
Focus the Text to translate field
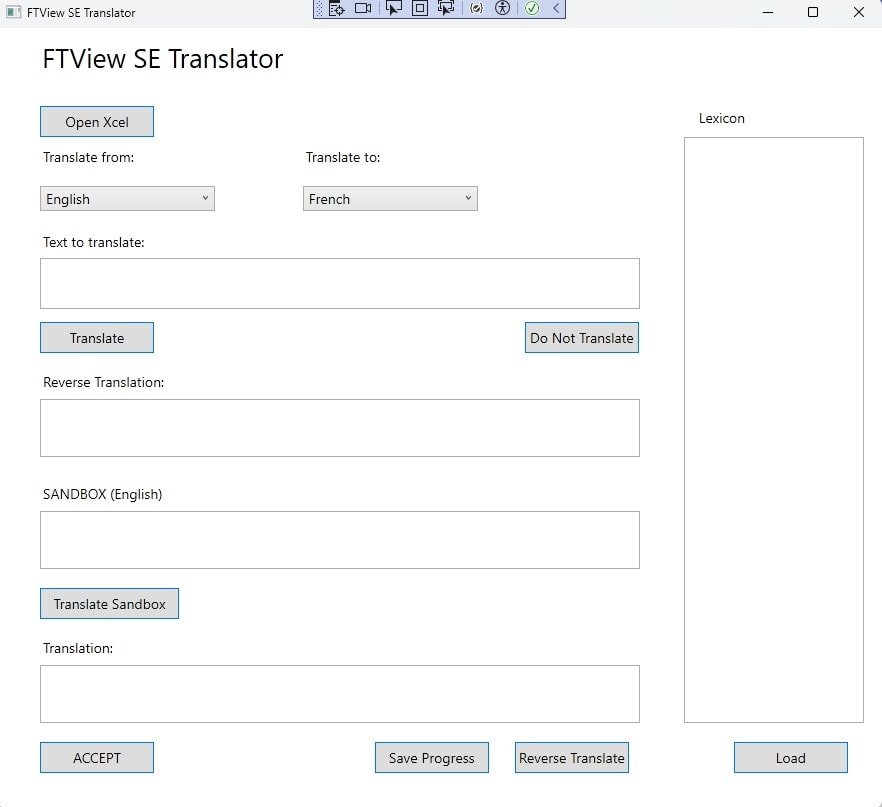pos(340,283)
